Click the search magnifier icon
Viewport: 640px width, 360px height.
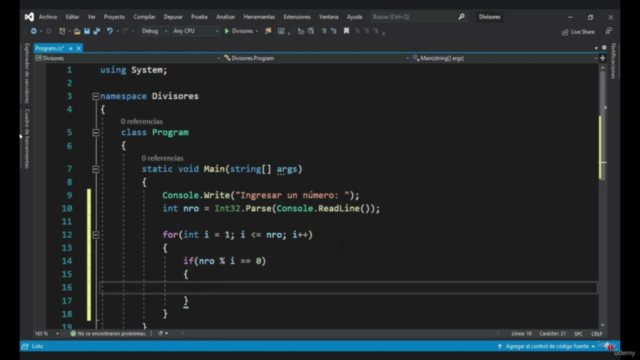[461, 17]
